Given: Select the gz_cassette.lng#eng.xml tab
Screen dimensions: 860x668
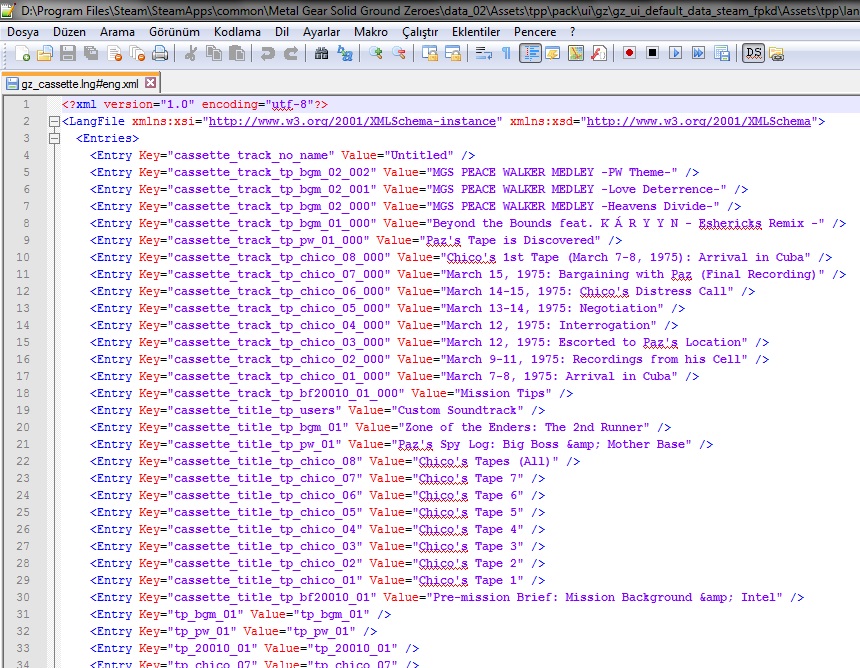Looking at the screenshot, I should click(80, 84).
